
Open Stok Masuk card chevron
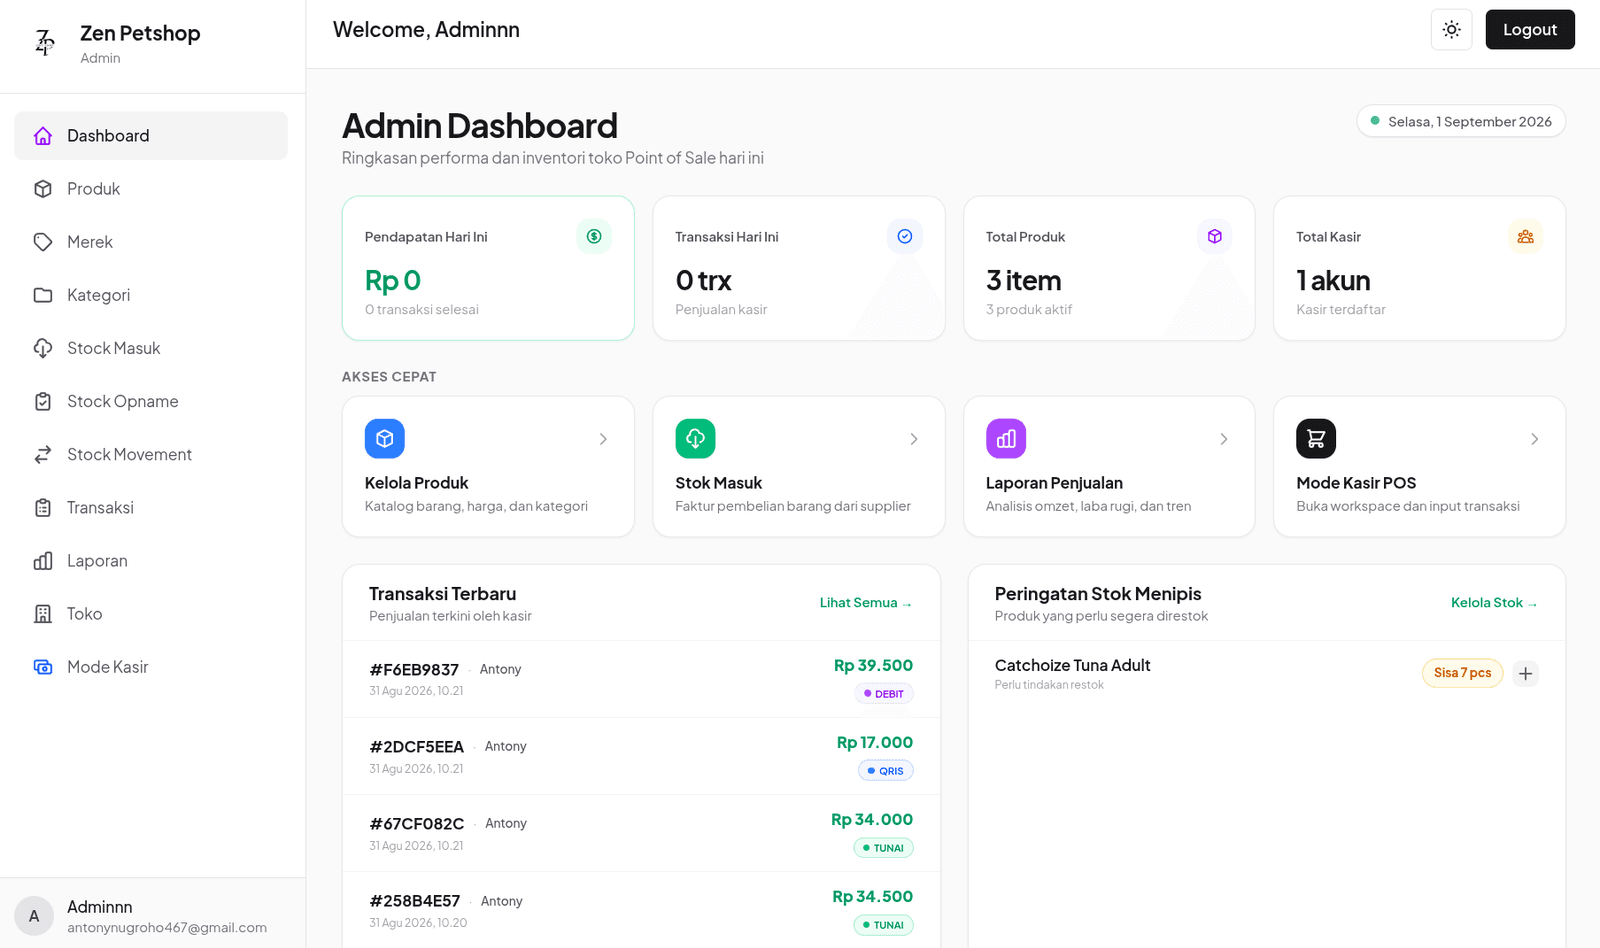pos(914,439)
